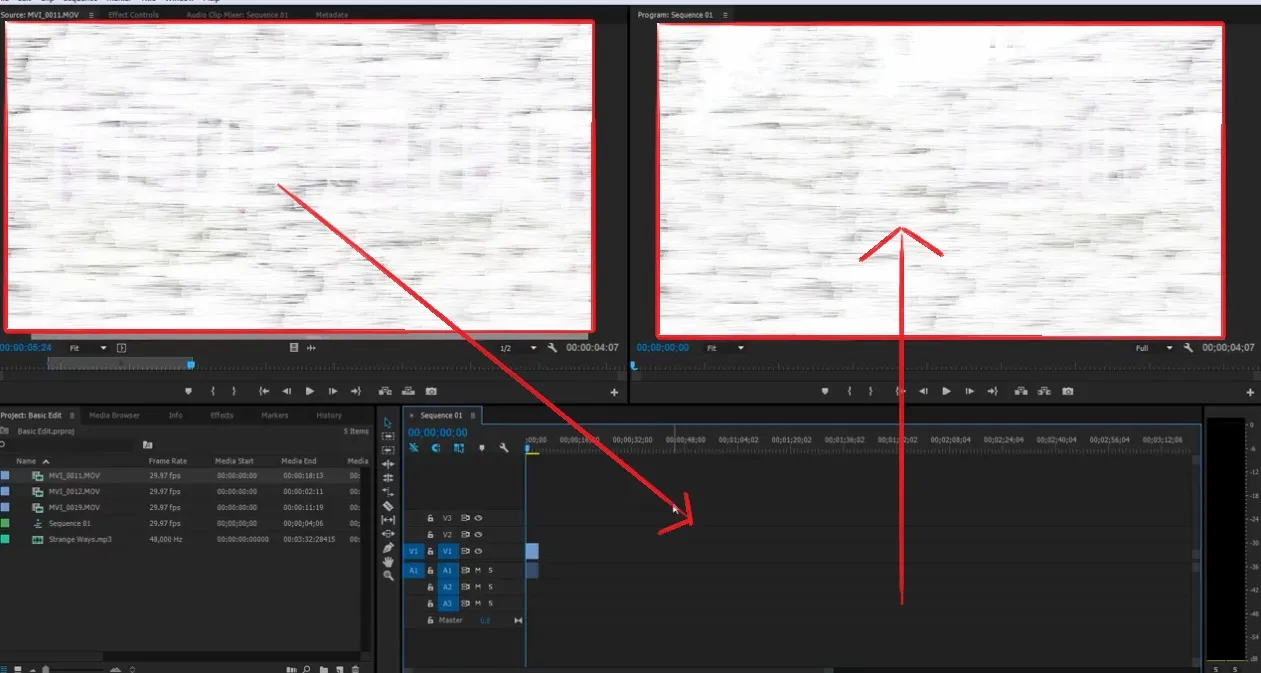
Task: Select the Selection tool arrow
Action: click(388, 423)
